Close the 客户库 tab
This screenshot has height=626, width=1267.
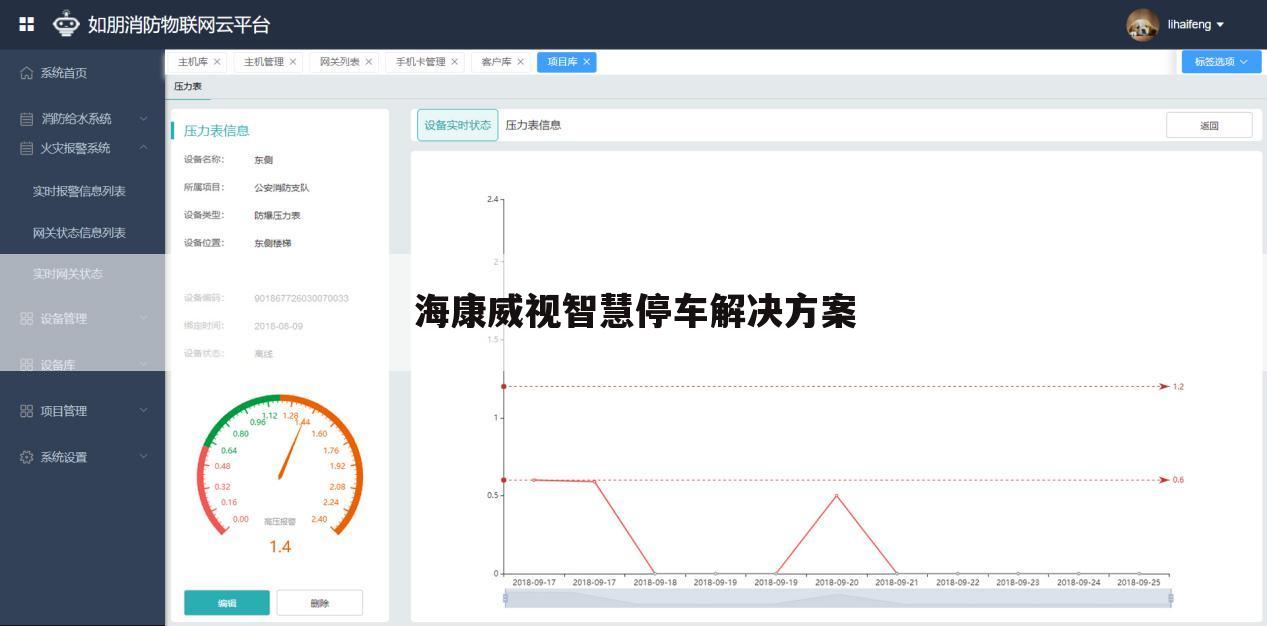pyautogui.click(x=520, y=62)
